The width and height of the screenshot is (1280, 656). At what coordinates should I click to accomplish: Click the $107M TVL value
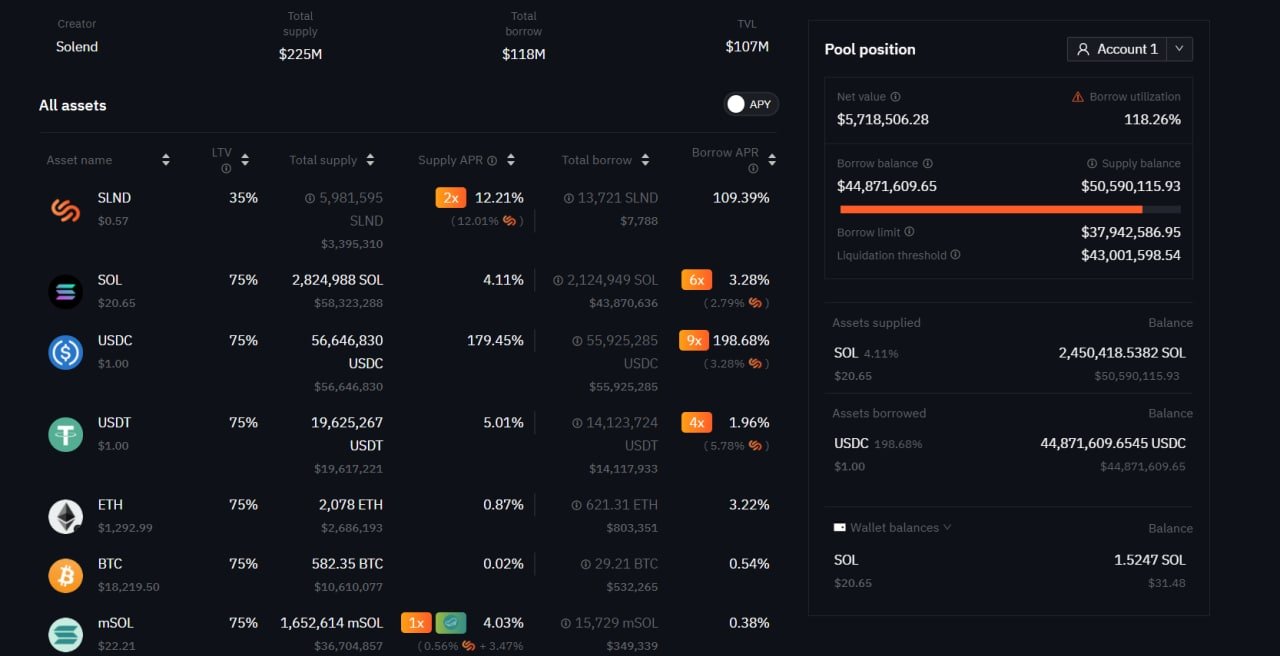[x=747, y=47]
